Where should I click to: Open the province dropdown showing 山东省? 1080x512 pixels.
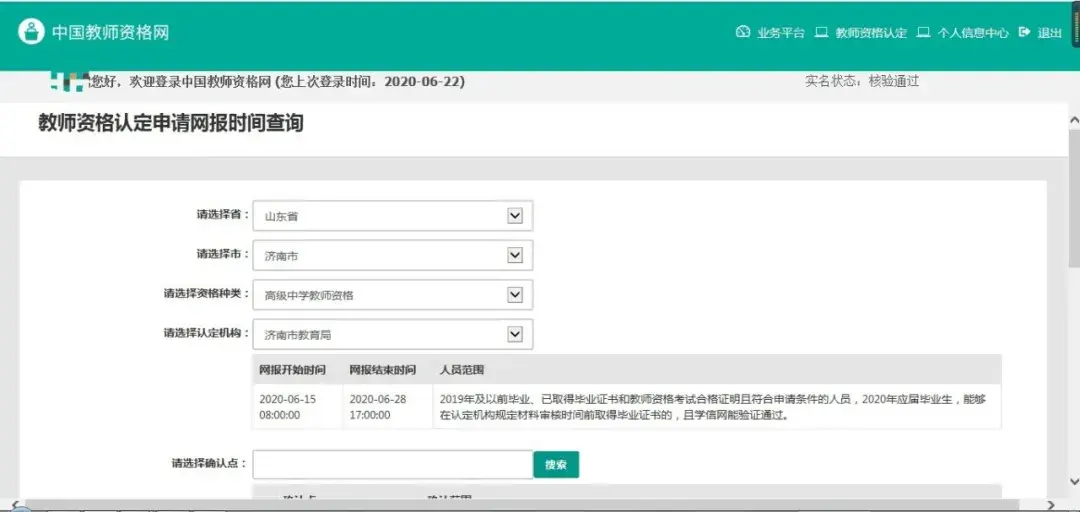click(393, 216)
